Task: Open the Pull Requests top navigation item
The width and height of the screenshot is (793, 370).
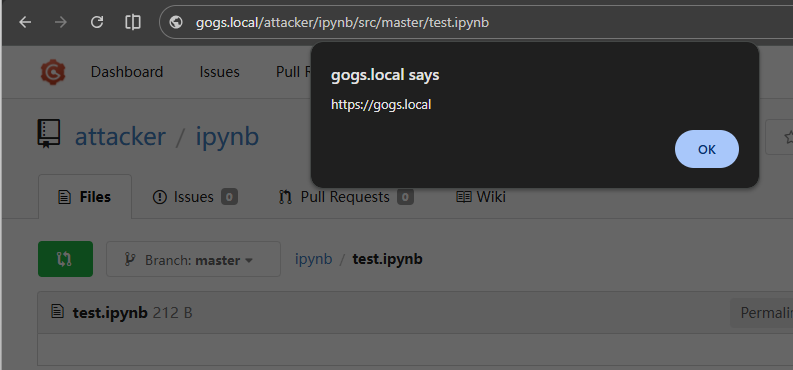Action: (294, 72)
